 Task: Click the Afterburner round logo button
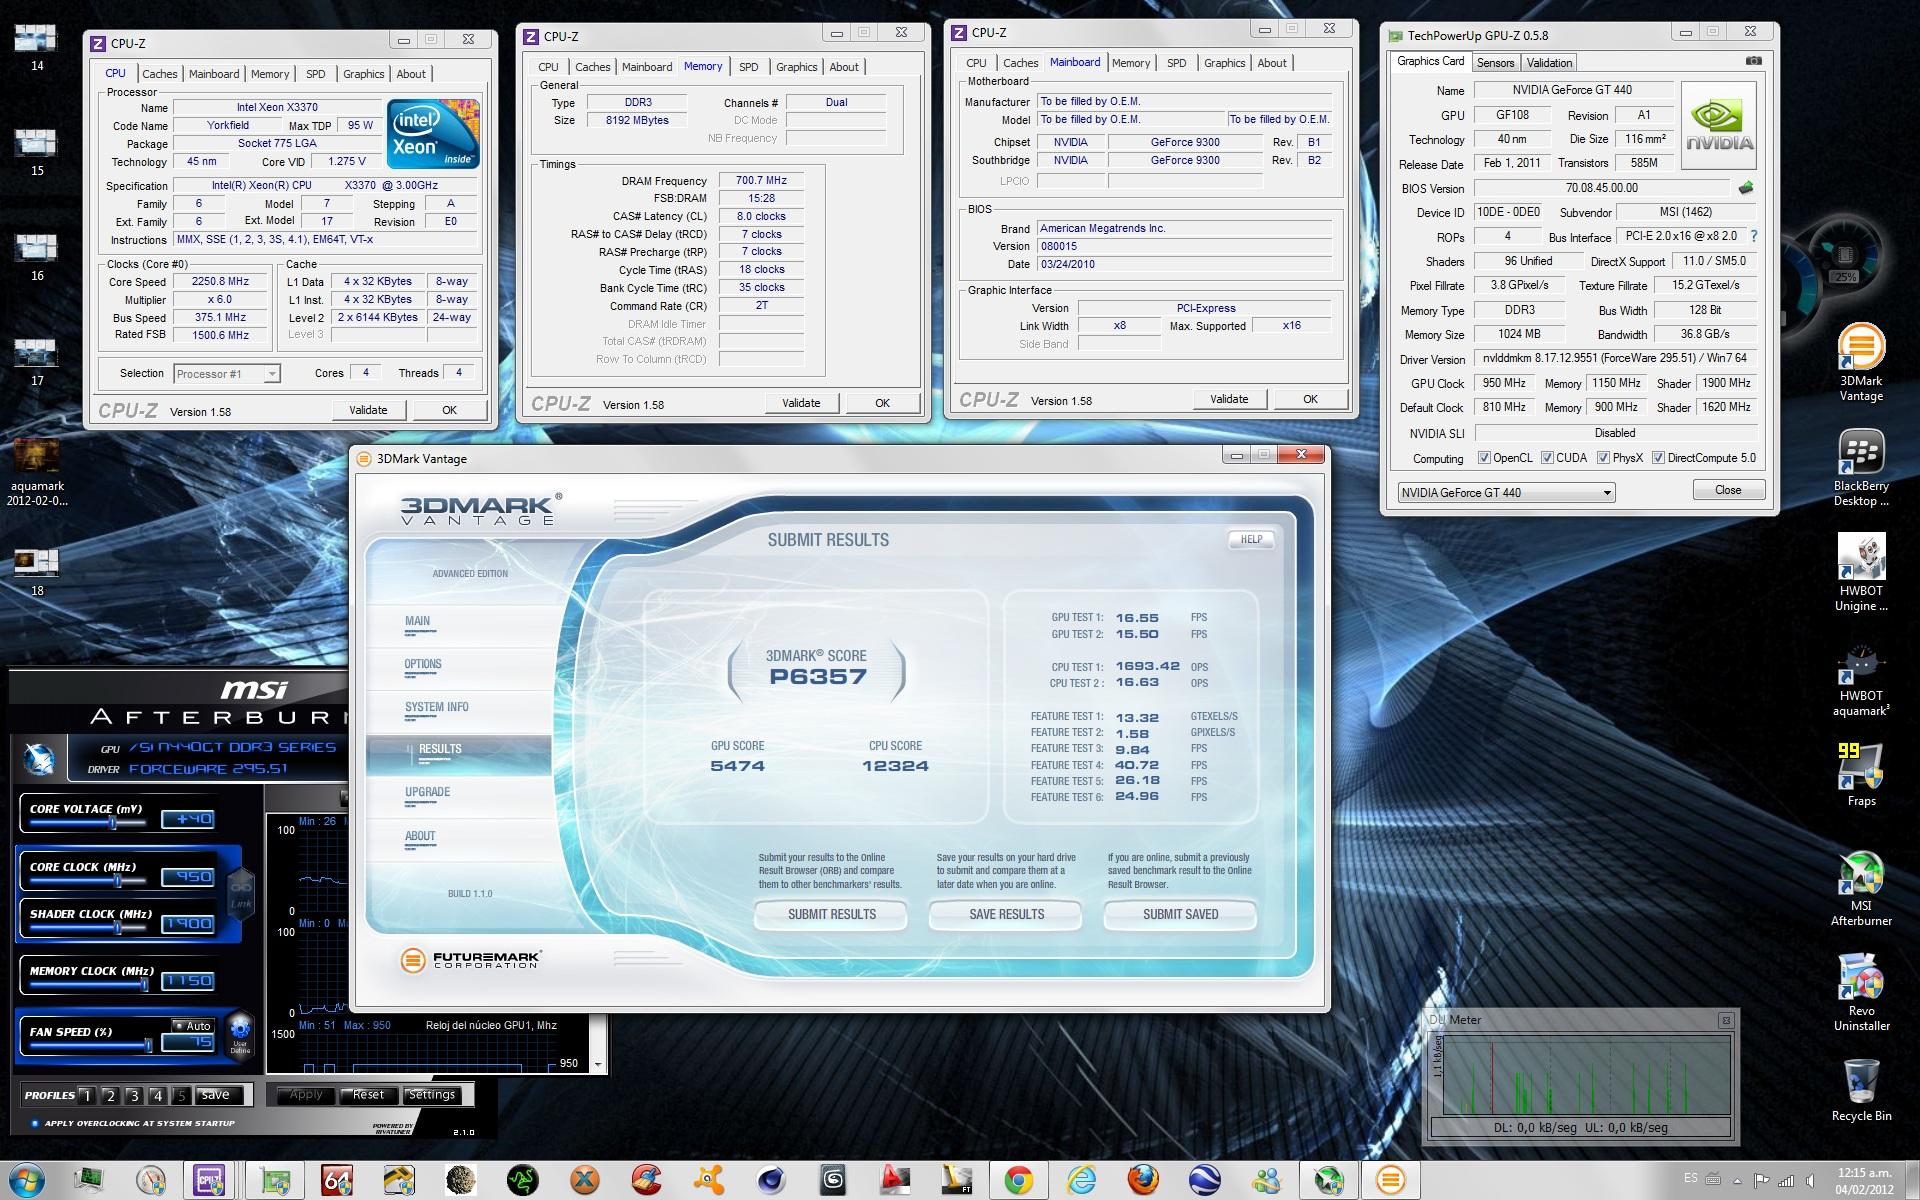[40, 761]
